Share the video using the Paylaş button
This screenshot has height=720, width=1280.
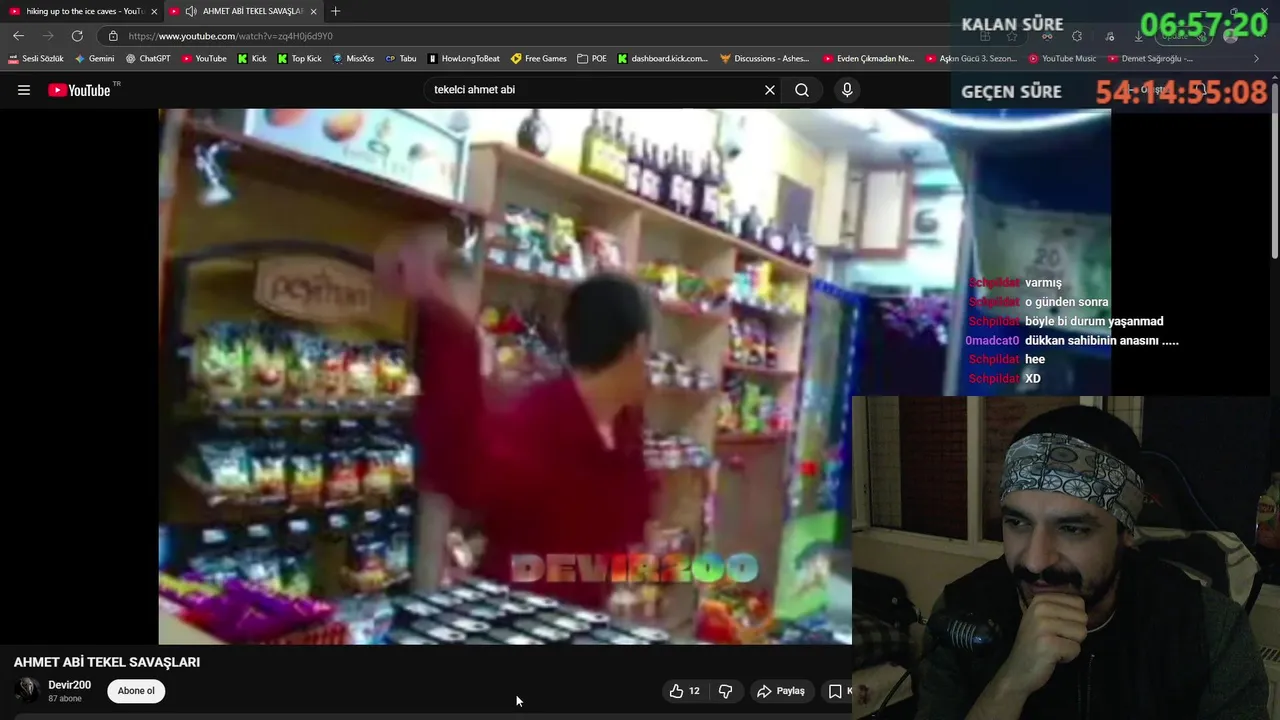click(780, 691)
